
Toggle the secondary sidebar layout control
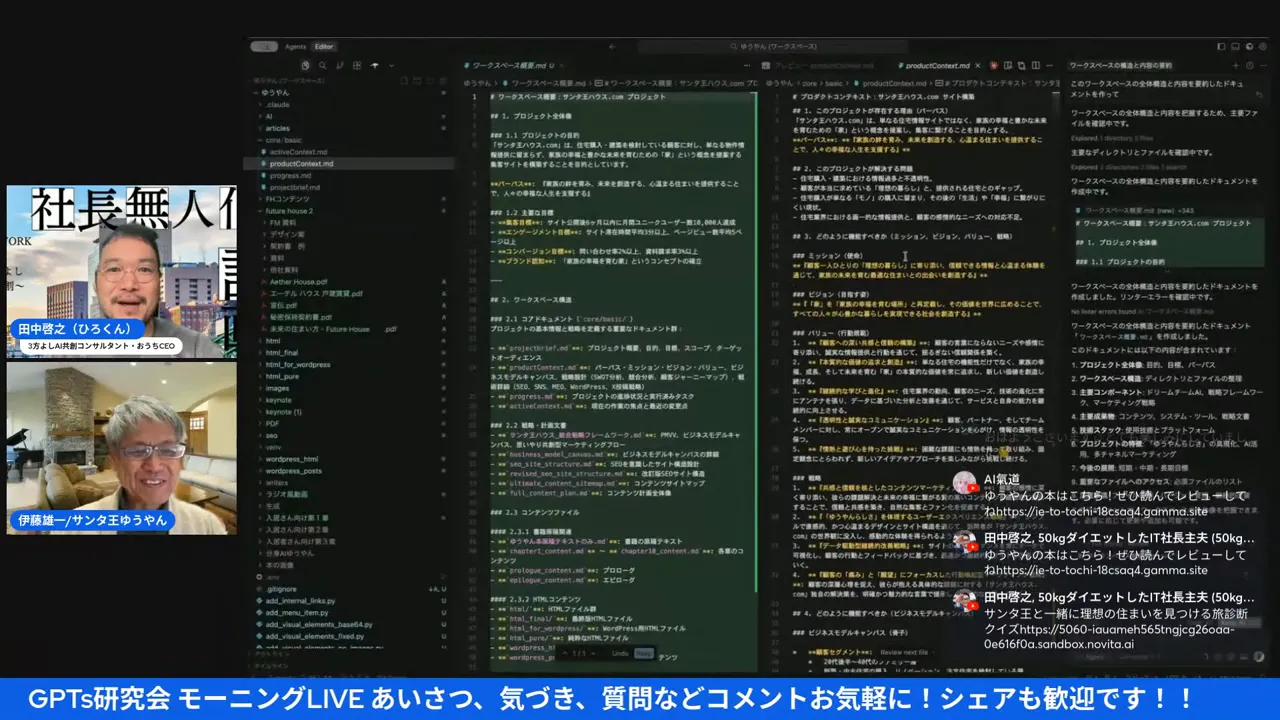pyautogui.click(x=1250, y=46)
